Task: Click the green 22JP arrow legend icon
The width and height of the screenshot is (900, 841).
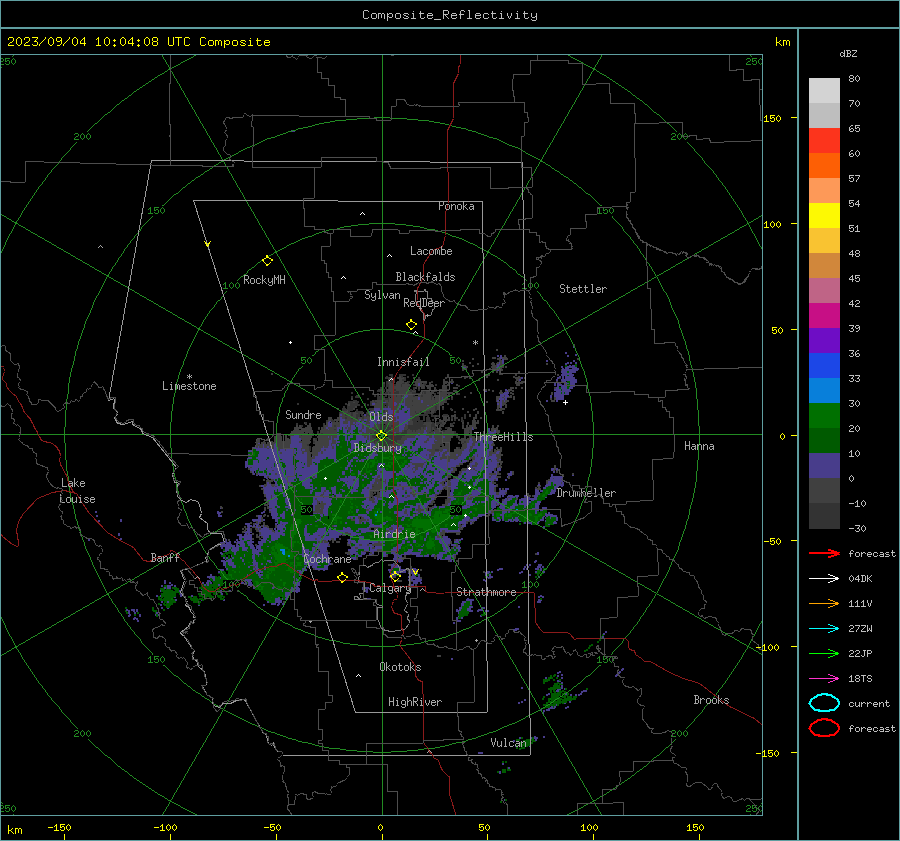Action: click(824, 653)
